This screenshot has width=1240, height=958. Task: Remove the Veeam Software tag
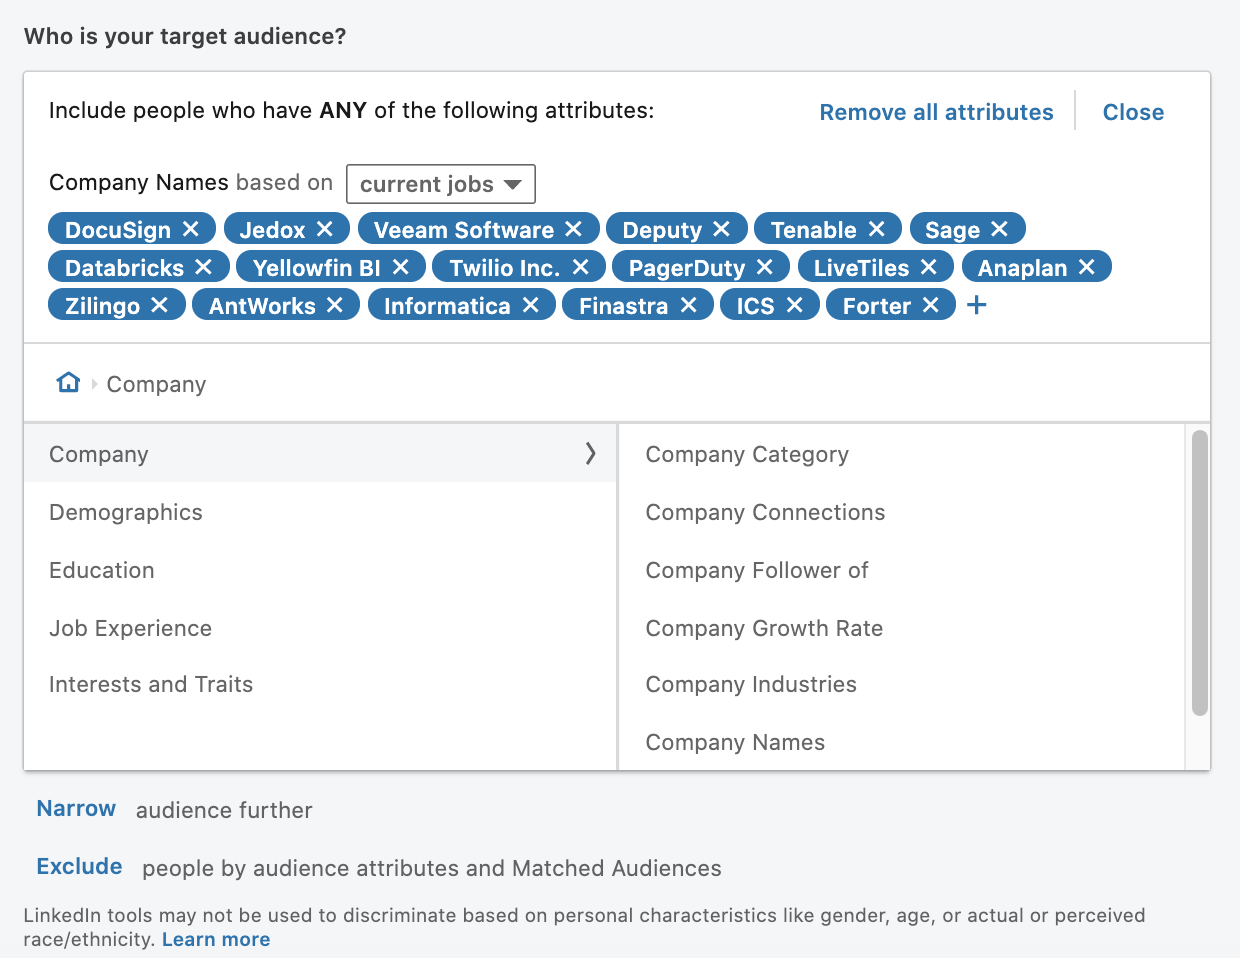pyautogui.click(x=573, y=229)
